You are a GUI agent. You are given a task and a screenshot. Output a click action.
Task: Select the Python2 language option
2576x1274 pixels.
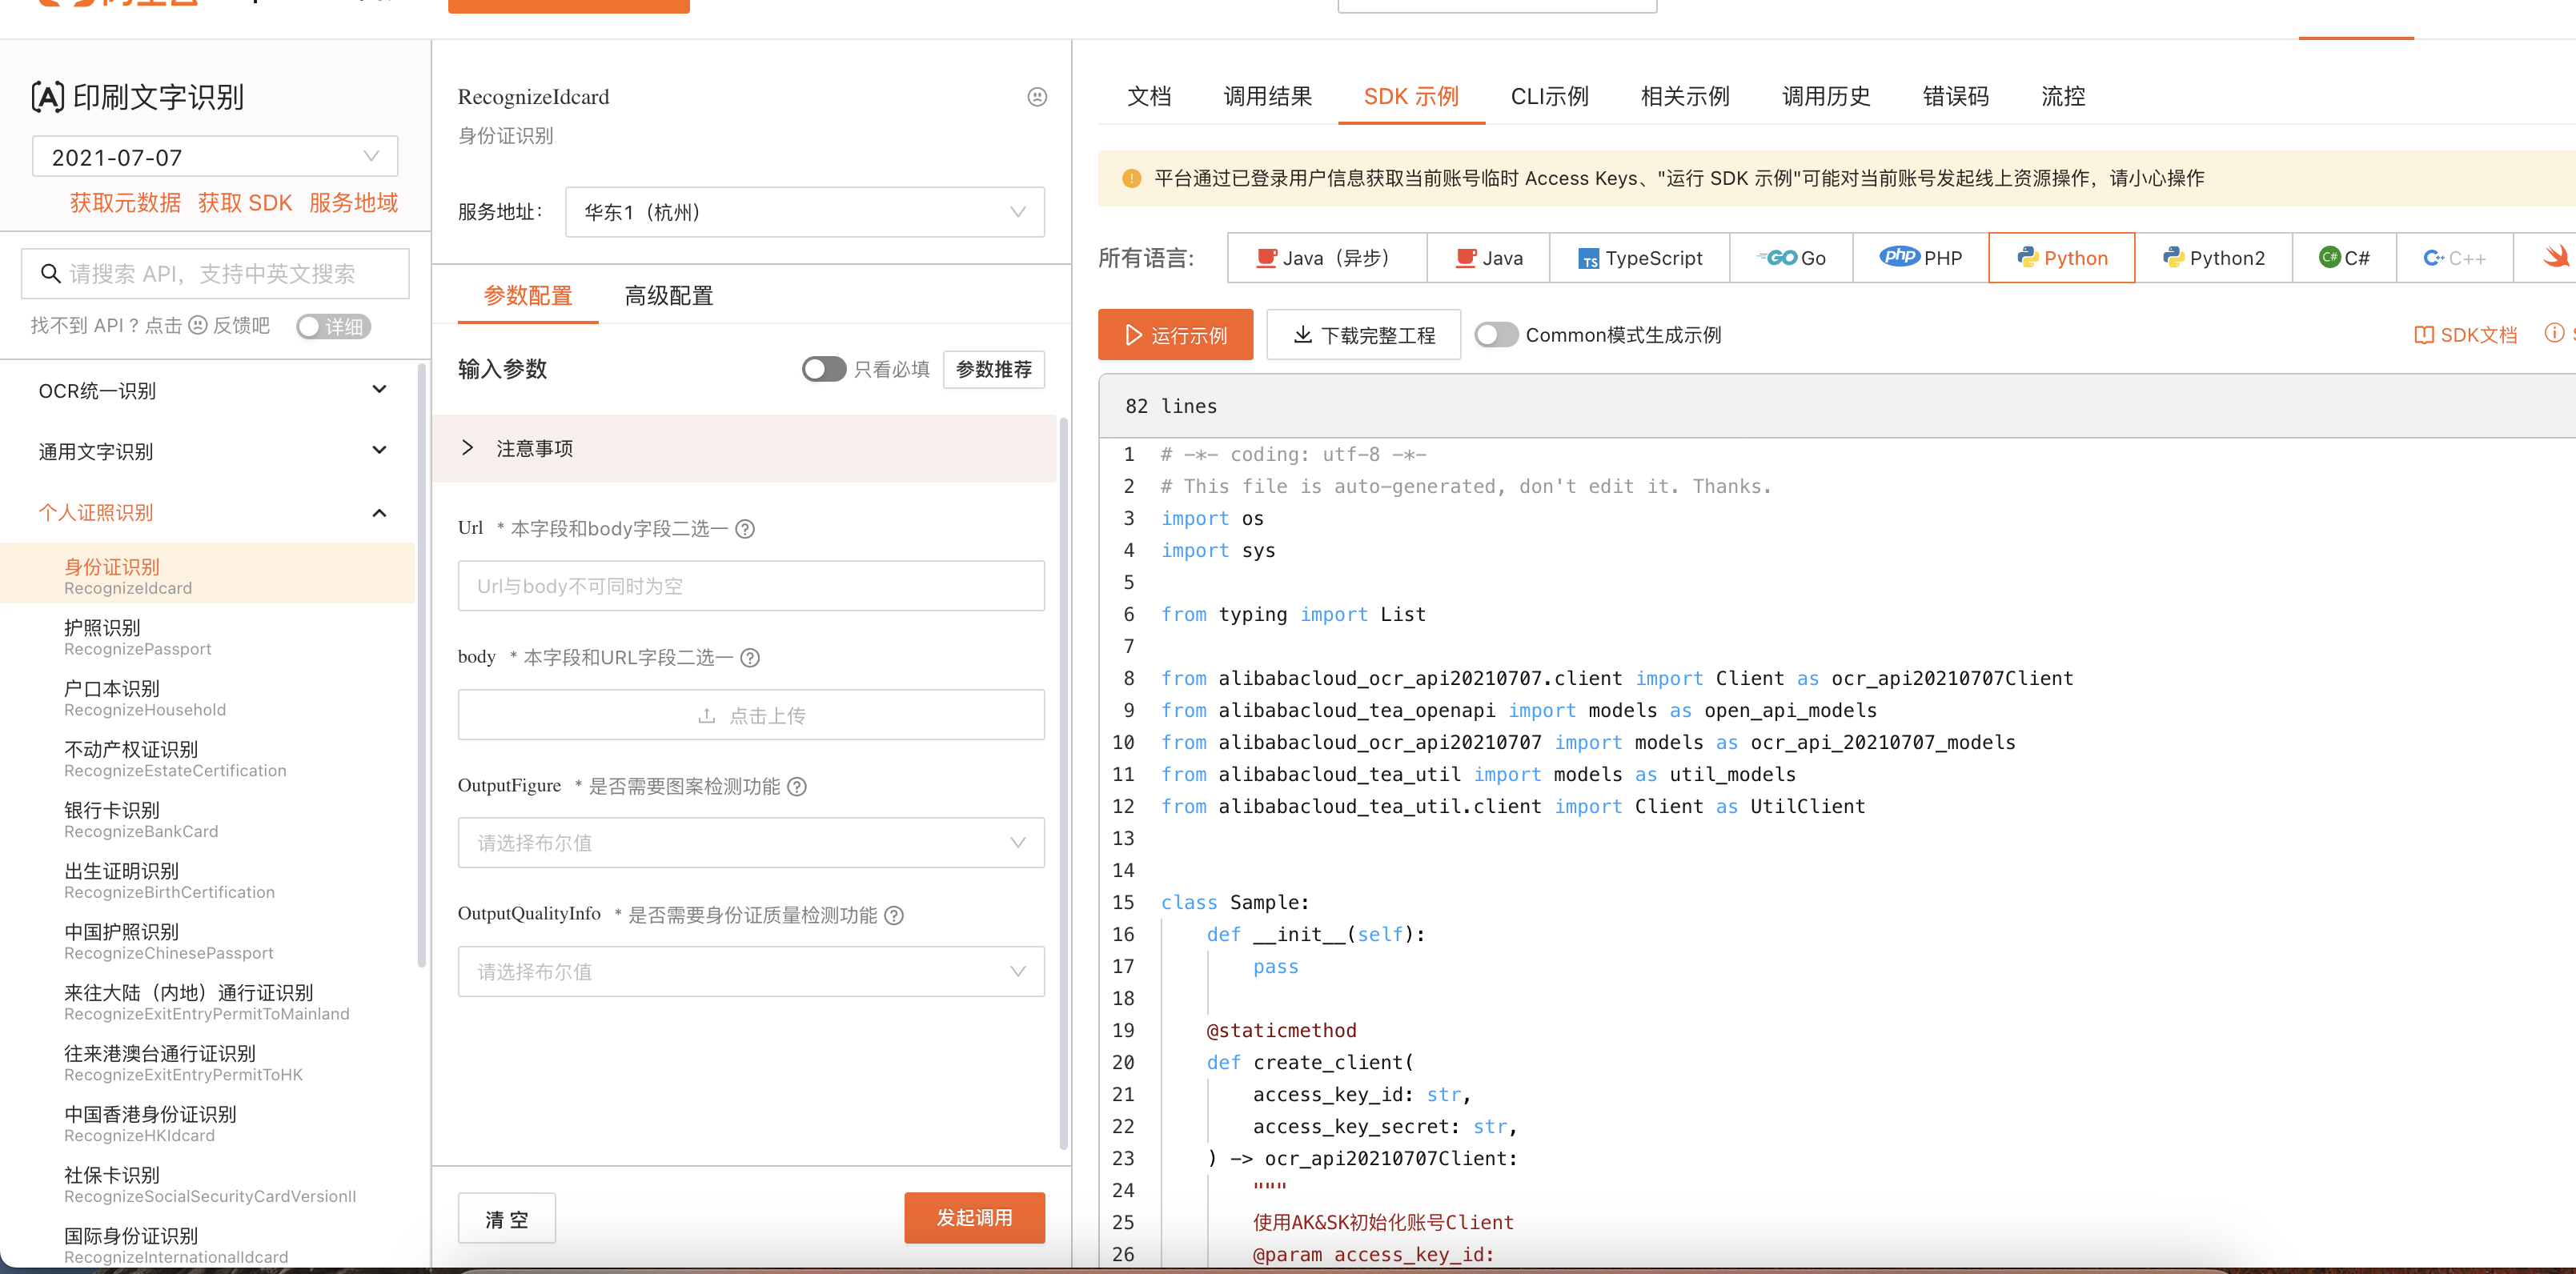(2214, 258)
